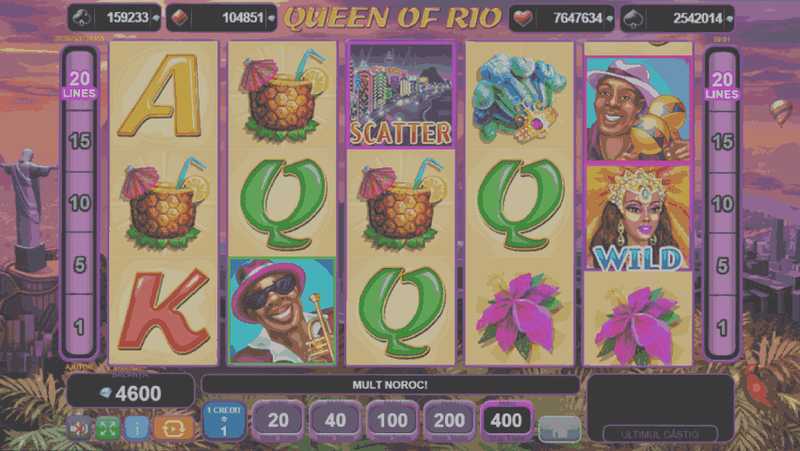Click the spades jackpot value 2542014
The image size is (800, 451).
pos(678,18)
